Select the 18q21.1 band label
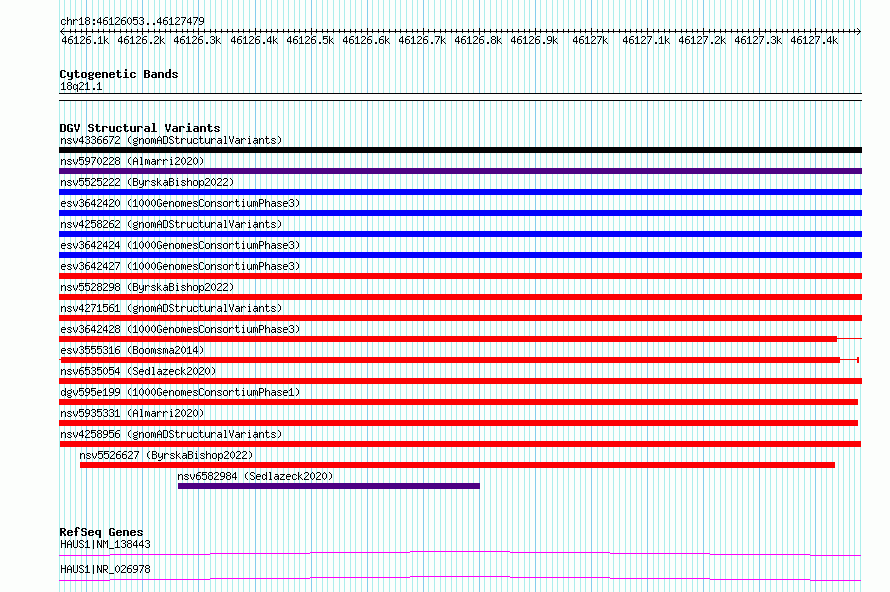The image size is (890, 592). [81, 86]
